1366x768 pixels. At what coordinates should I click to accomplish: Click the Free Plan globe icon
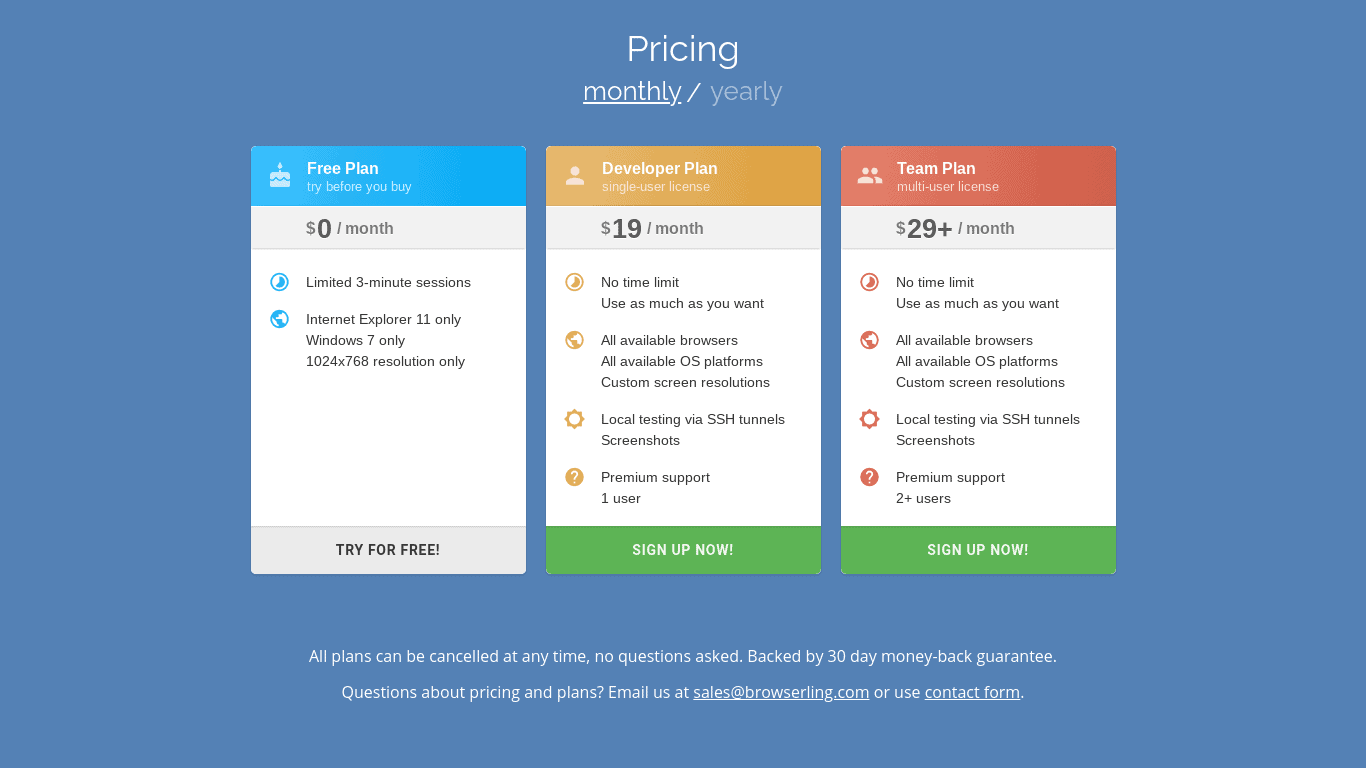280,319
